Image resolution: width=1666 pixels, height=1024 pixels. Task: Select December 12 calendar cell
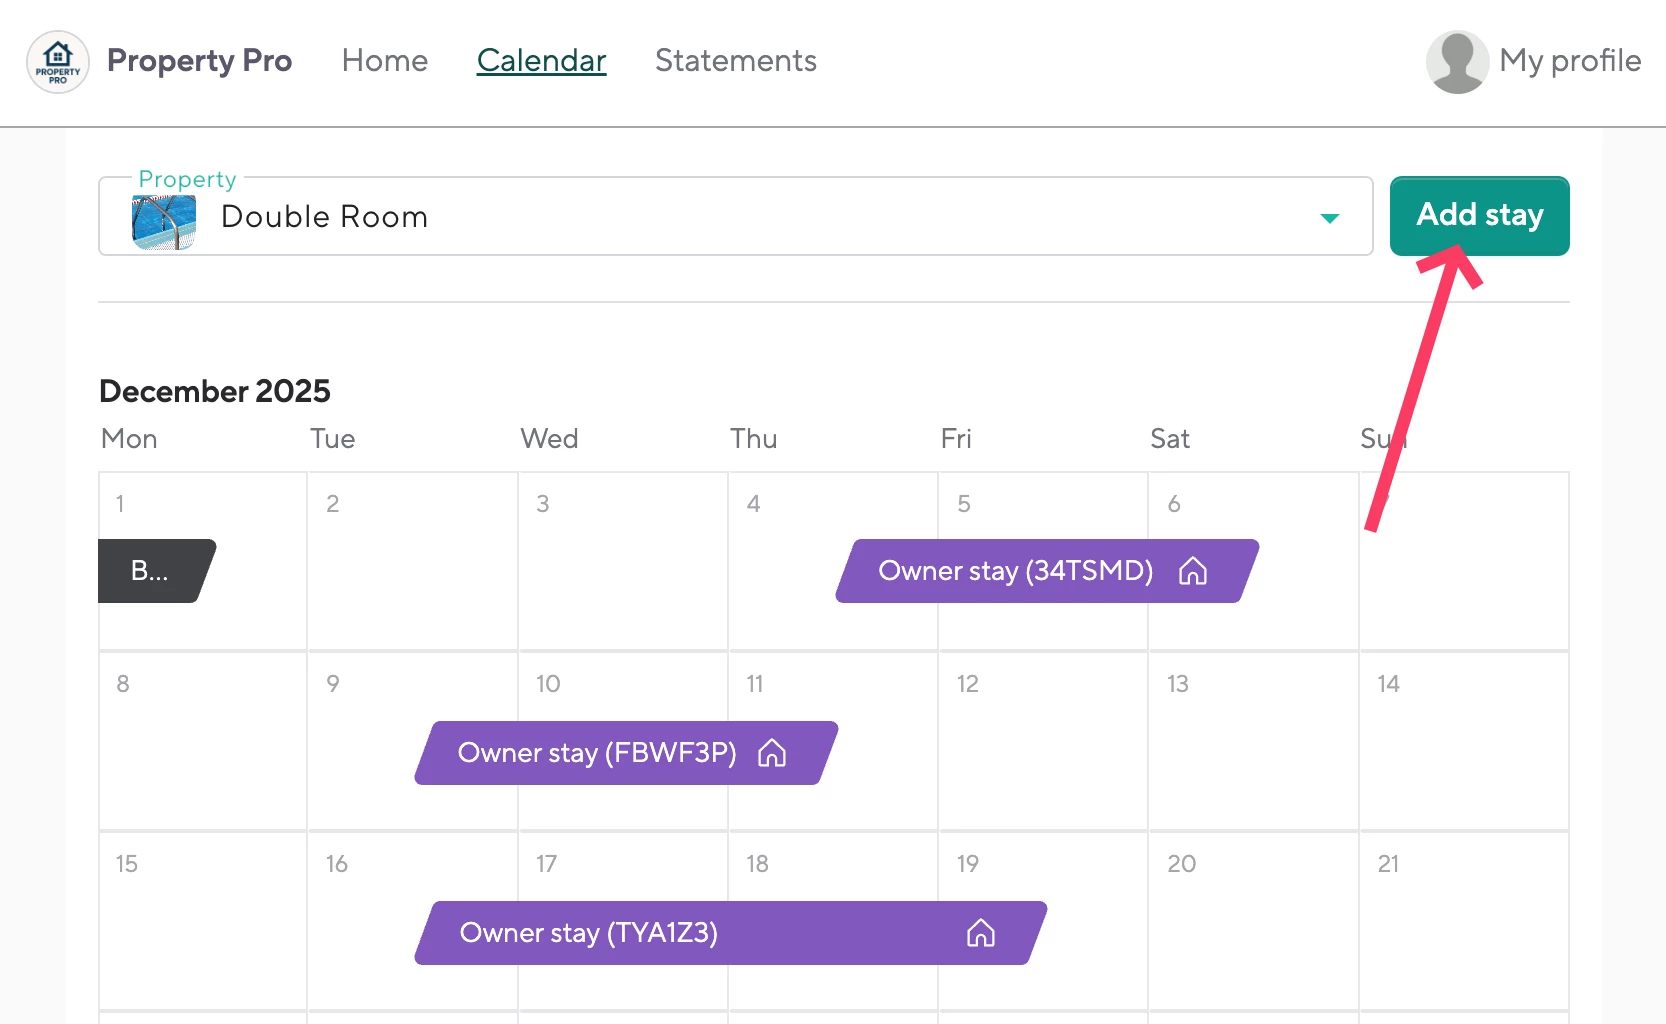click(1043, 741)
